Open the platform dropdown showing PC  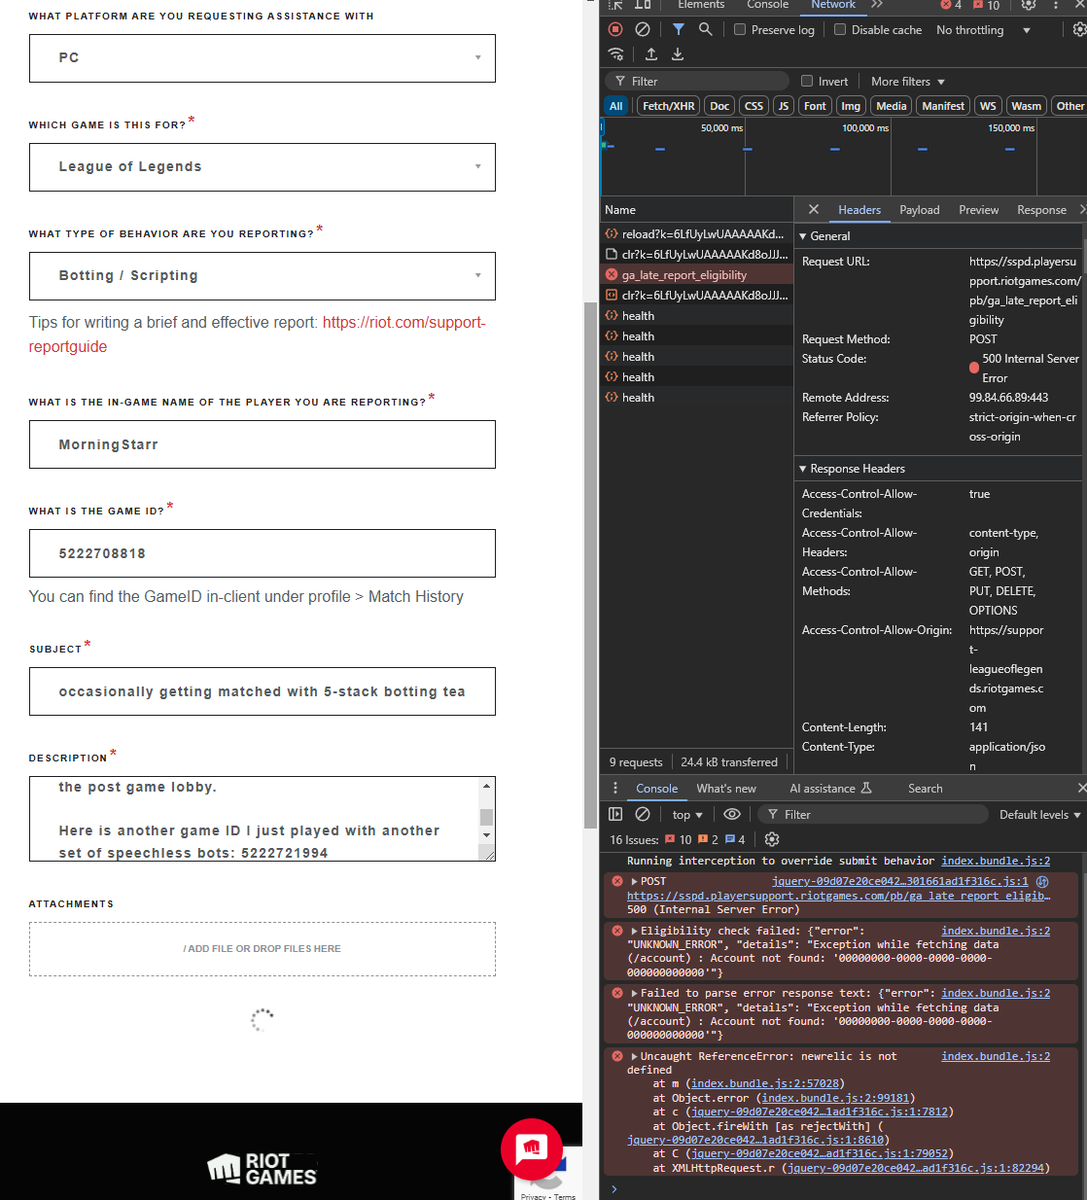(262, 58)
